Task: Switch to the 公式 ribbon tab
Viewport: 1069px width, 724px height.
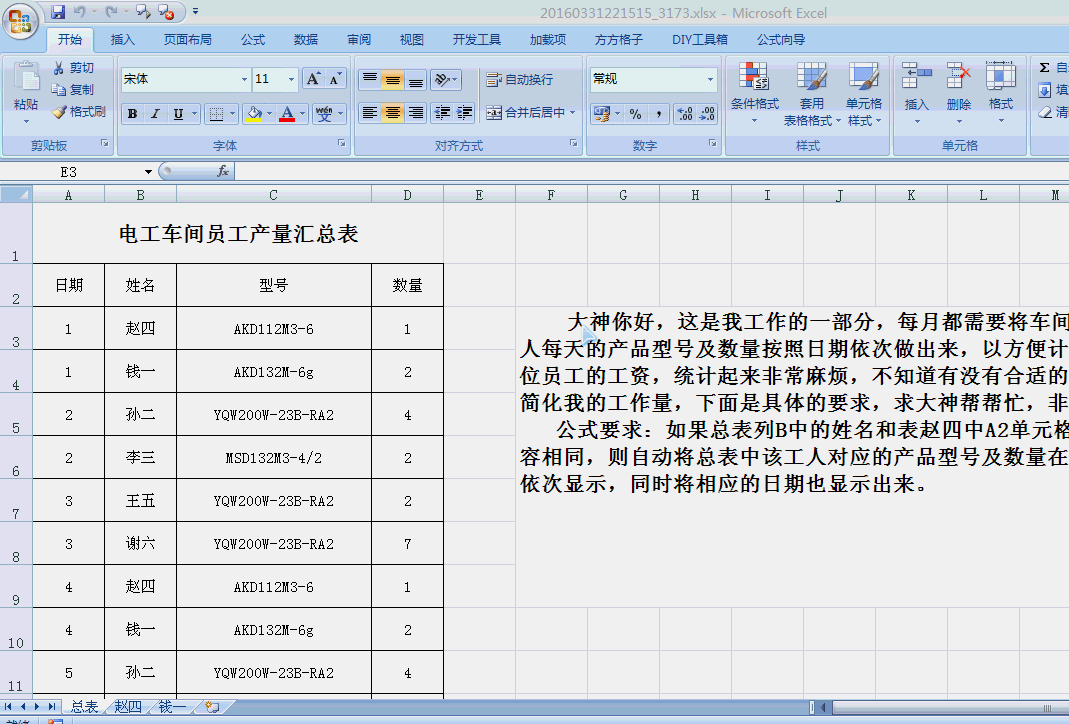Action: (253, 40)
